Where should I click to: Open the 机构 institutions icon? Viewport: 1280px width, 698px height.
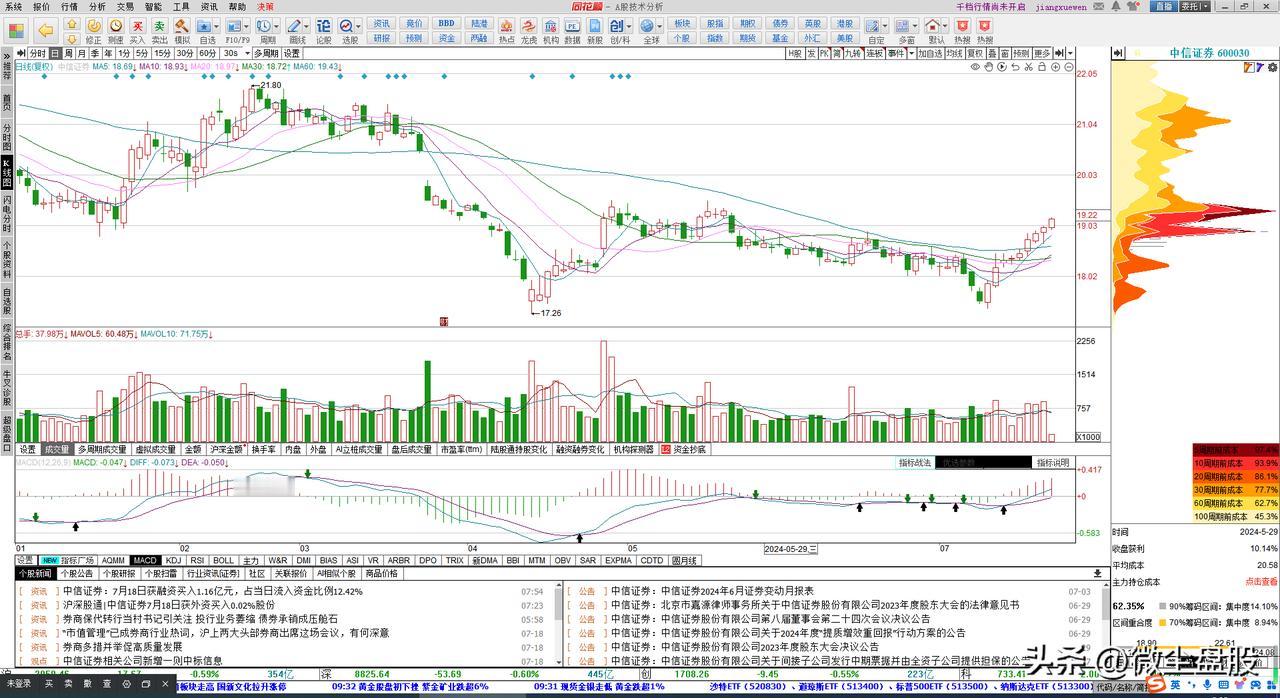pyautogui.click(x=550, y=32)
